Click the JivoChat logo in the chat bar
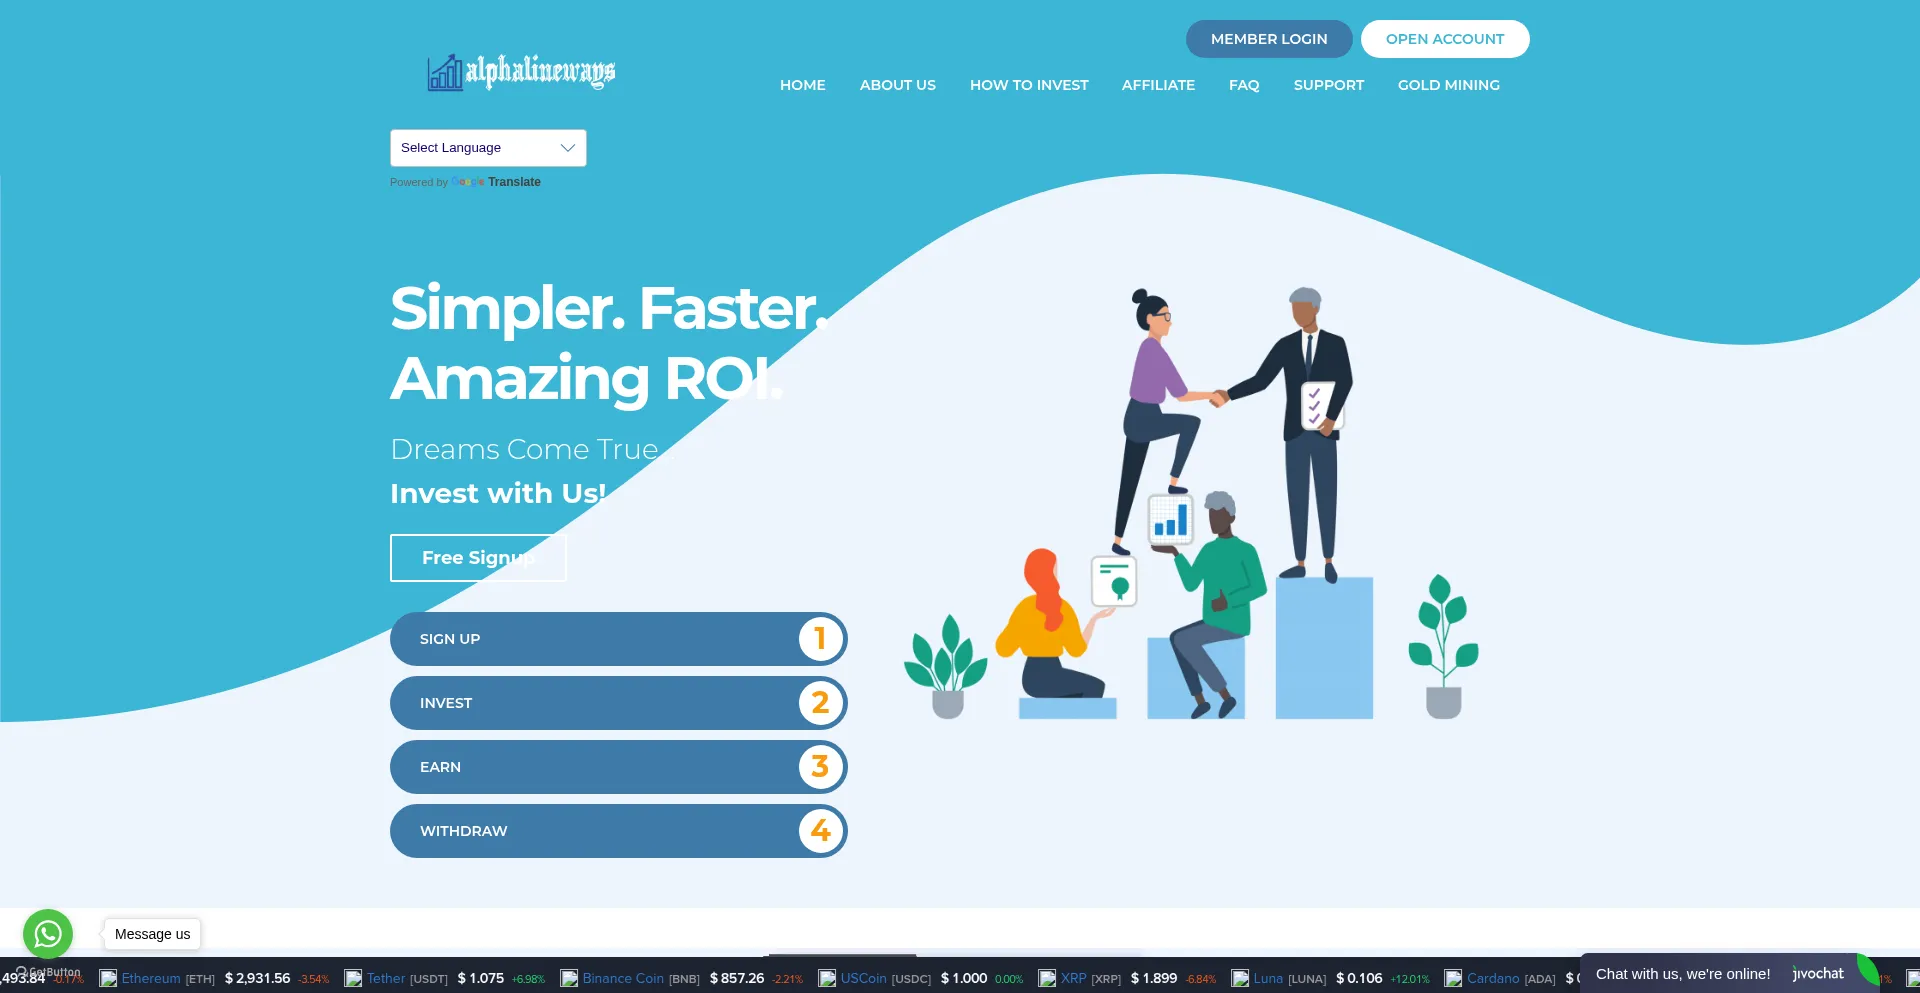This screenshot has width=1920, height=993. [x=1816, y=973]
